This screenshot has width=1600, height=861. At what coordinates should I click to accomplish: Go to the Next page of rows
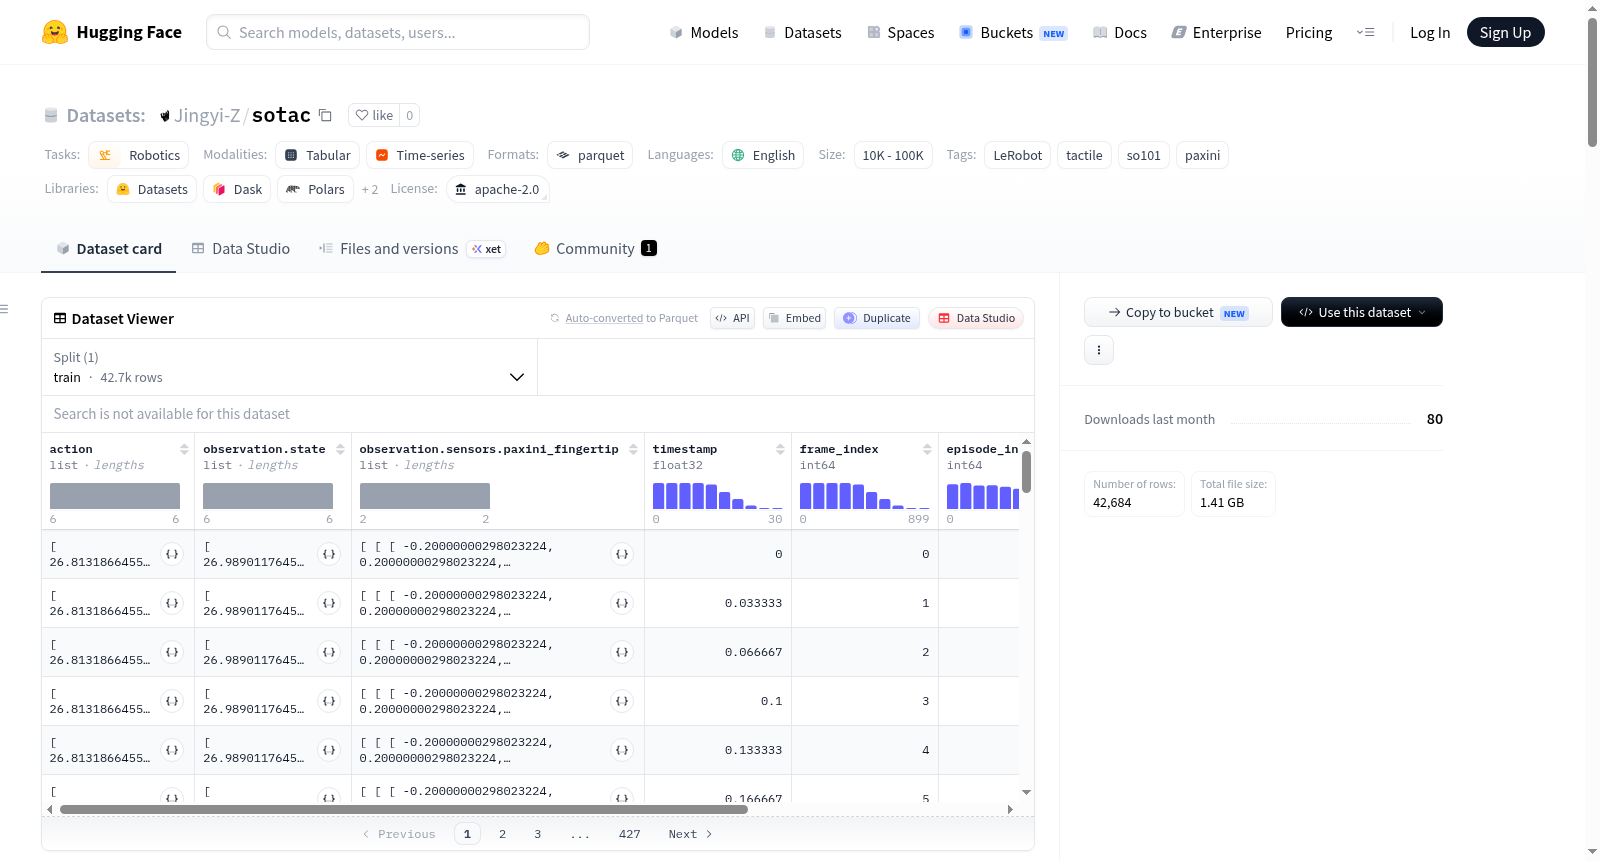[x=691, y=834]
